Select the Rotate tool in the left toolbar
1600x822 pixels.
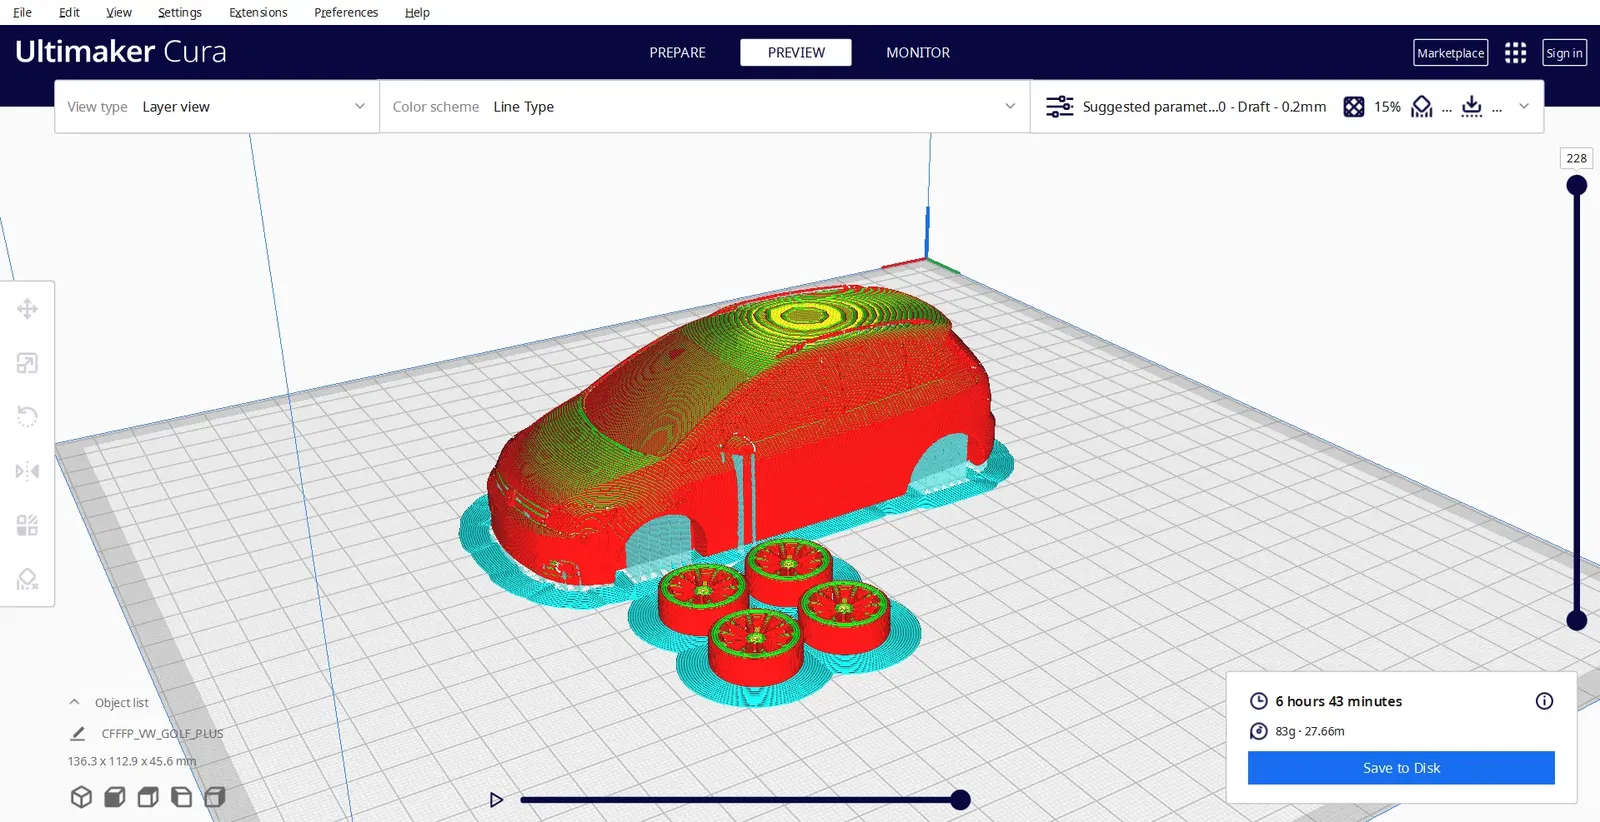[x=27, y=417]
